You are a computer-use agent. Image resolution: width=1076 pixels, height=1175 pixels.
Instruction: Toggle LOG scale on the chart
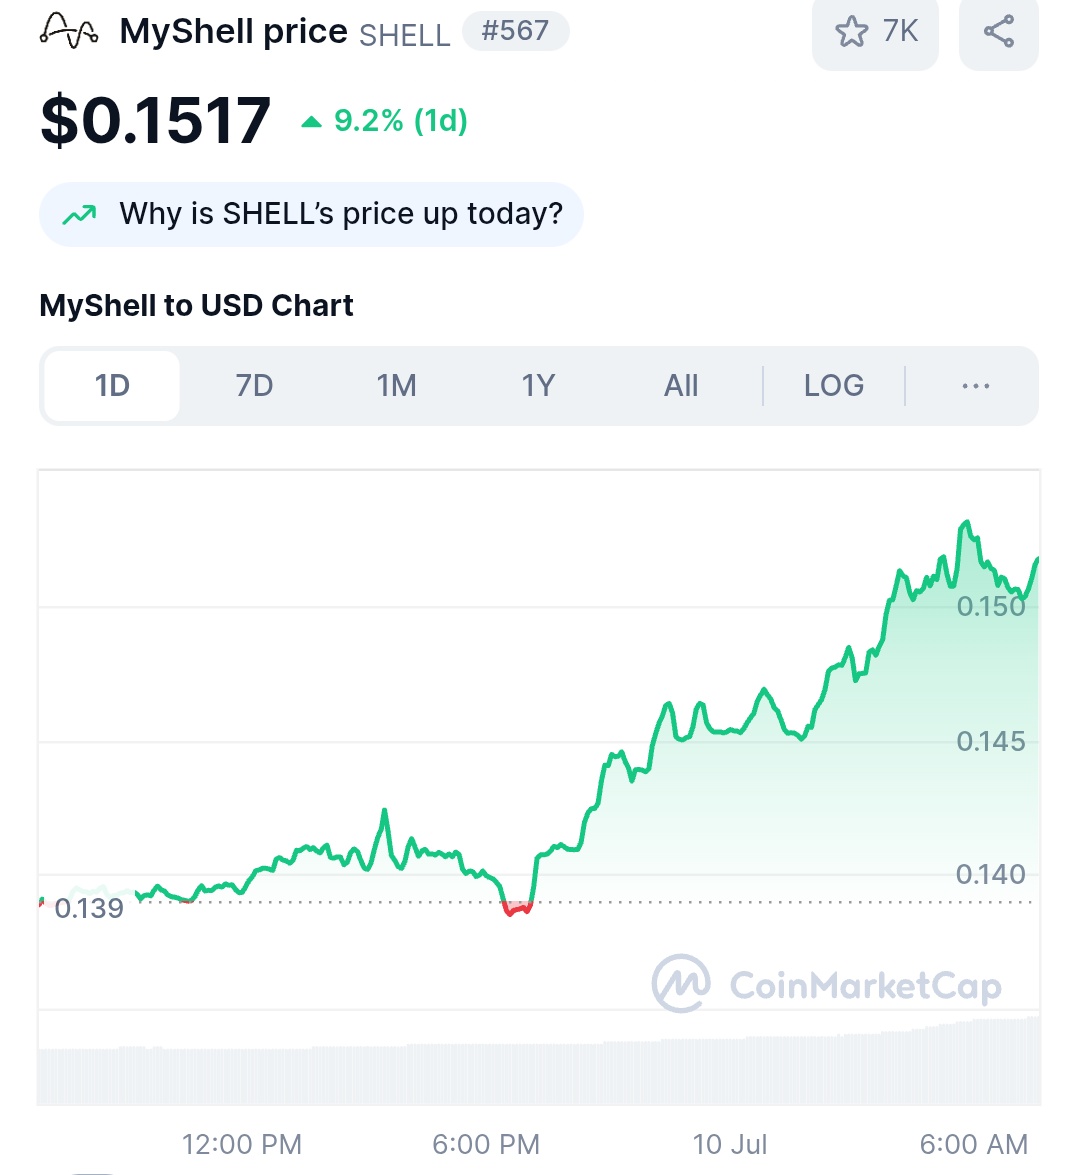click(834, 386)
